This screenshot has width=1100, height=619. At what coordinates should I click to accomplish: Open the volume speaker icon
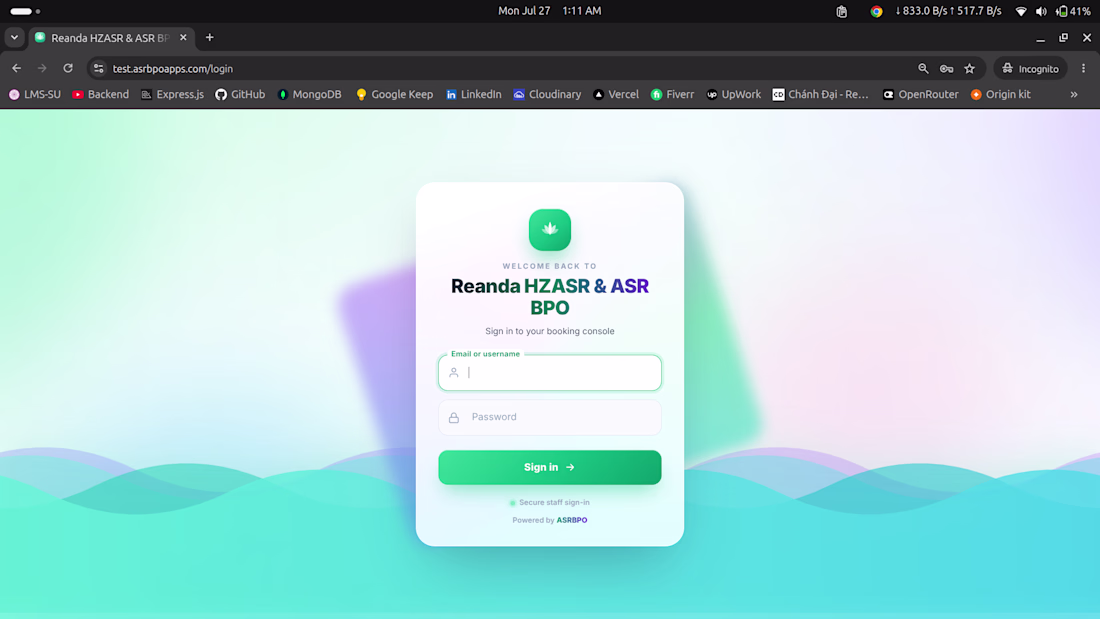click(x=1041, y=11)
